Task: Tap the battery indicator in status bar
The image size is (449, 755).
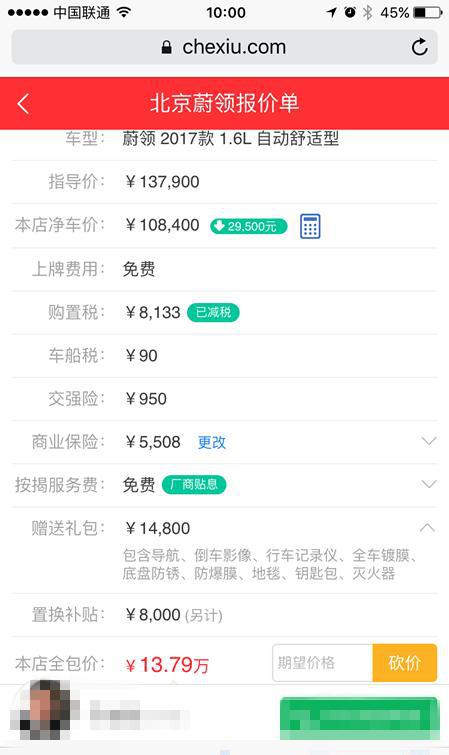Action: coord(428,12)
